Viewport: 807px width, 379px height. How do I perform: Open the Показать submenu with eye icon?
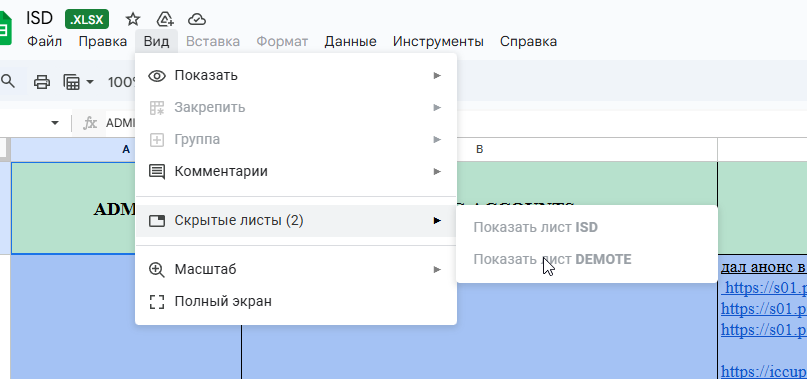click(x=296, y=76)
